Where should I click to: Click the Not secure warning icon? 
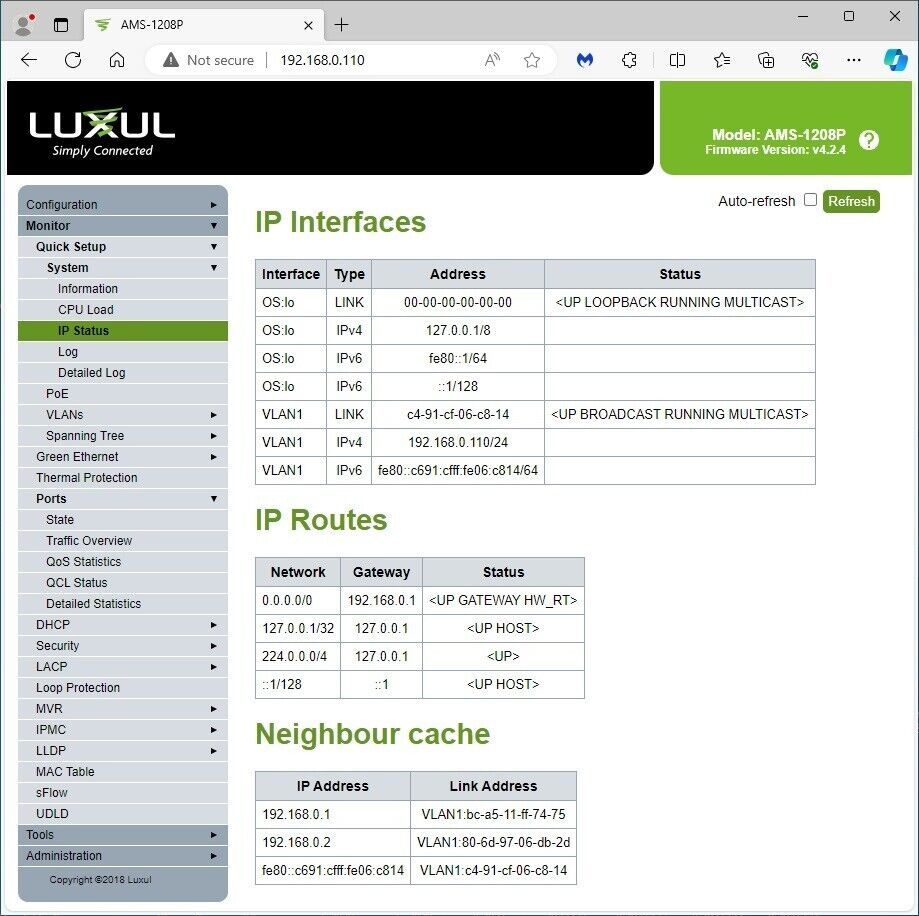[171, 60]
